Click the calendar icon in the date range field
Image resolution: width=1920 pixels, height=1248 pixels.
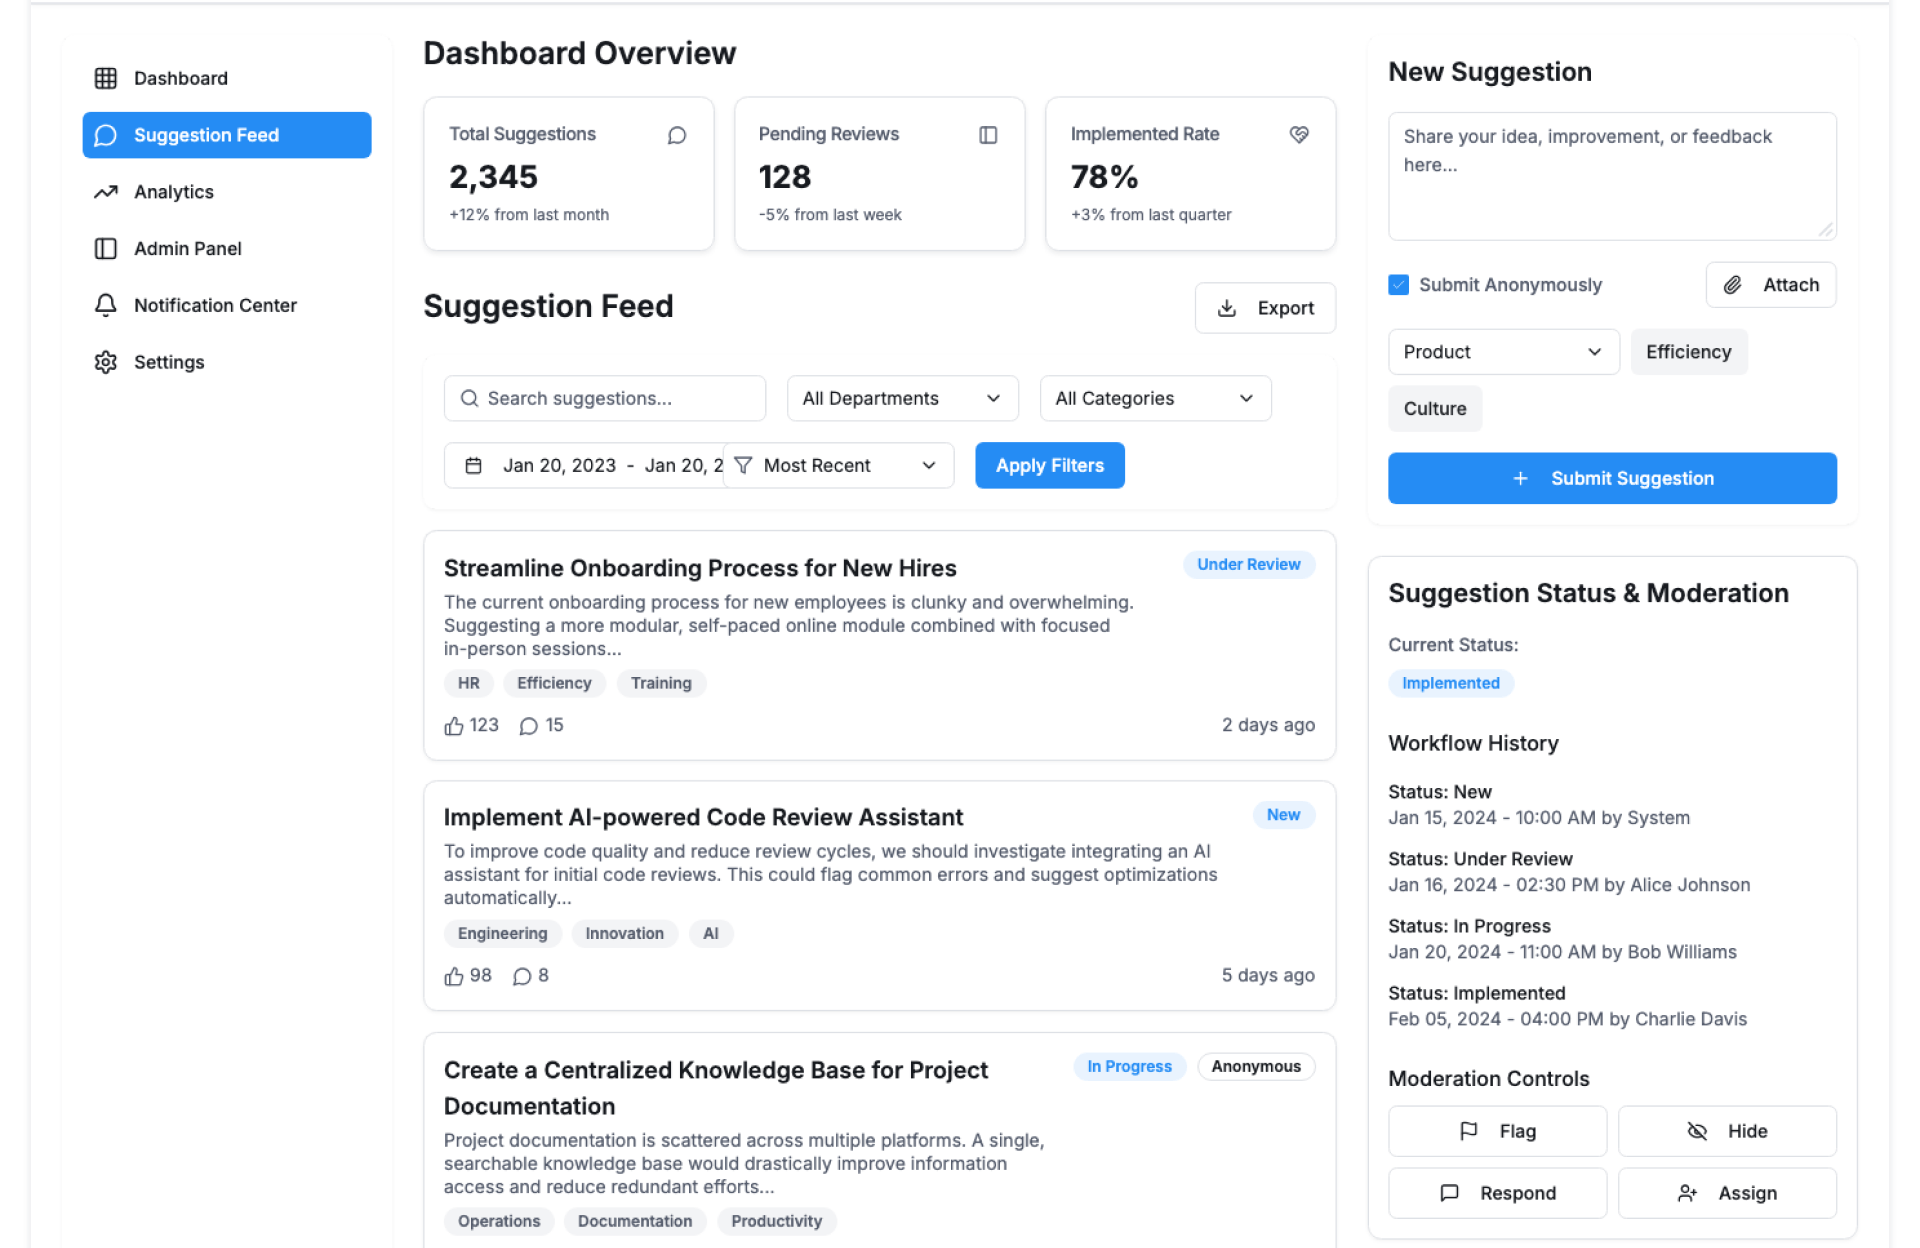pos(474,466)
